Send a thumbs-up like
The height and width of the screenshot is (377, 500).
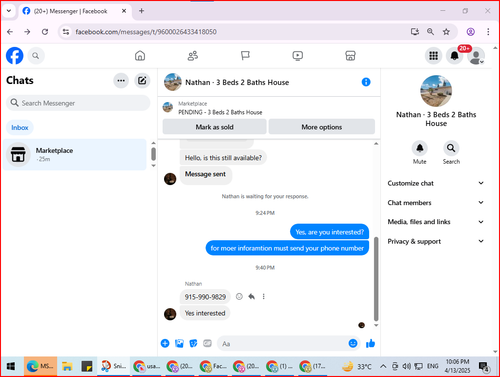[x=370, y=343]
